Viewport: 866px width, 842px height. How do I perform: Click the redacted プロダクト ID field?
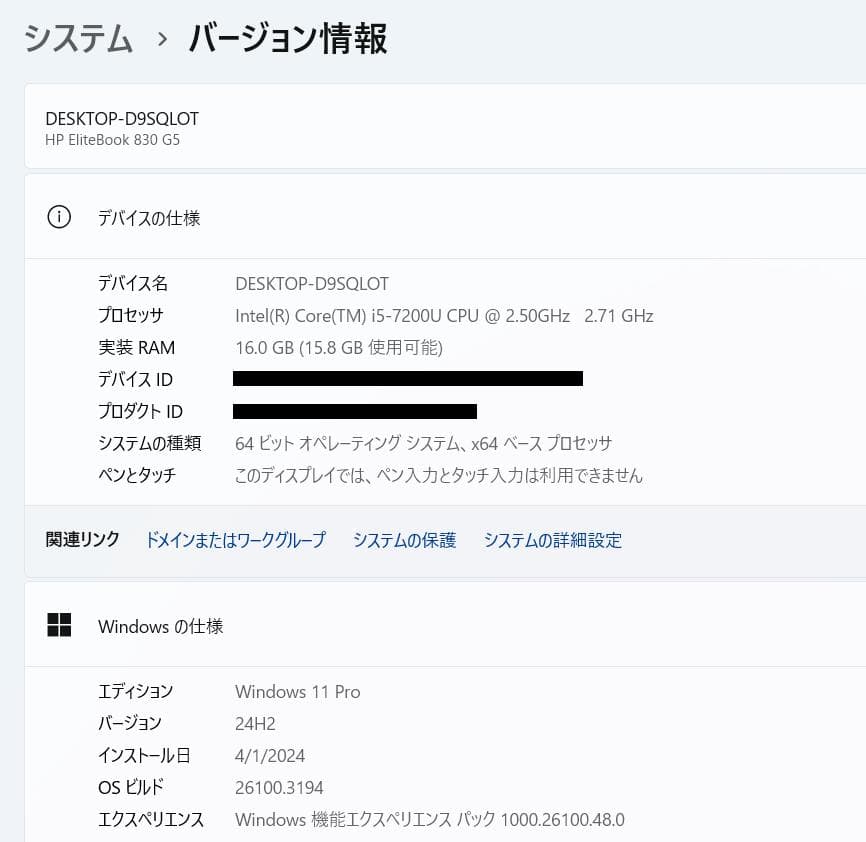[354, 410]
